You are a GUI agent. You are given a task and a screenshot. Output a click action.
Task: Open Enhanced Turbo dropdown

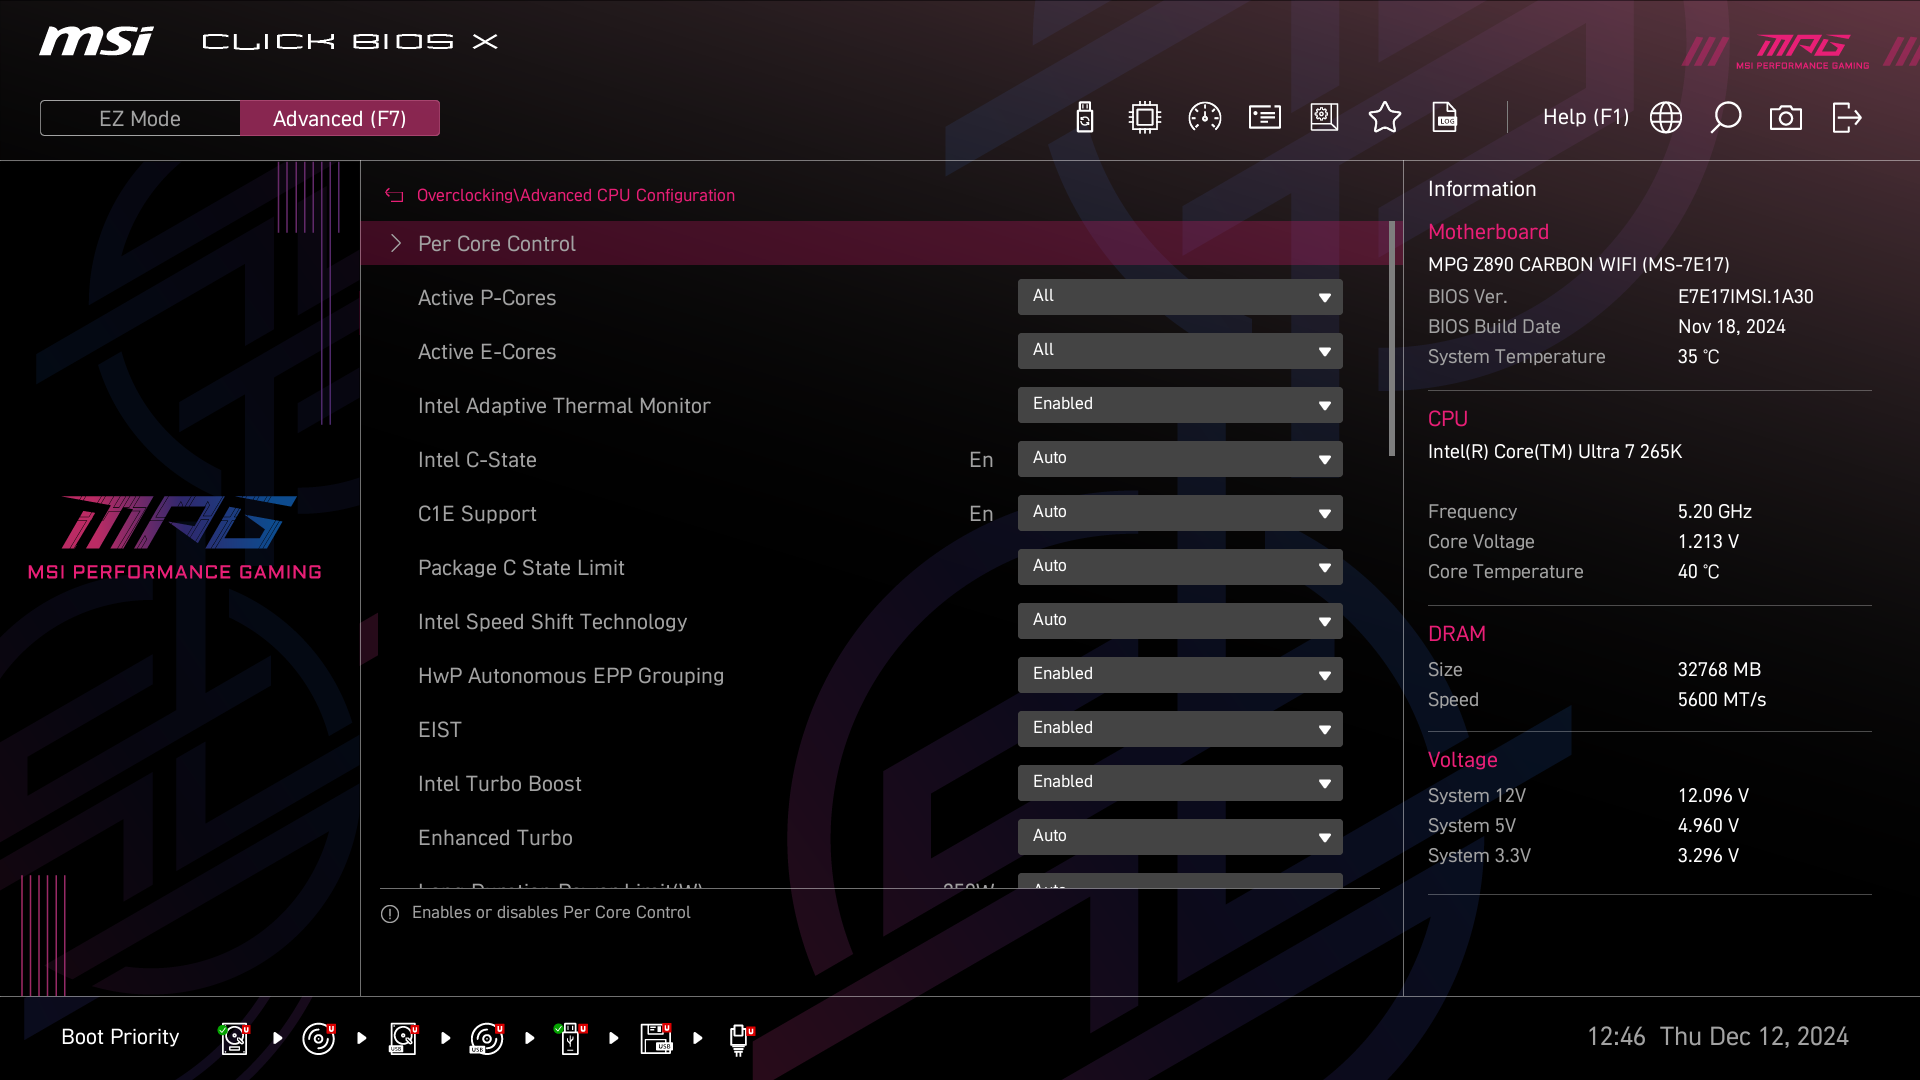pyautogui.click(x=1180, y=837)
